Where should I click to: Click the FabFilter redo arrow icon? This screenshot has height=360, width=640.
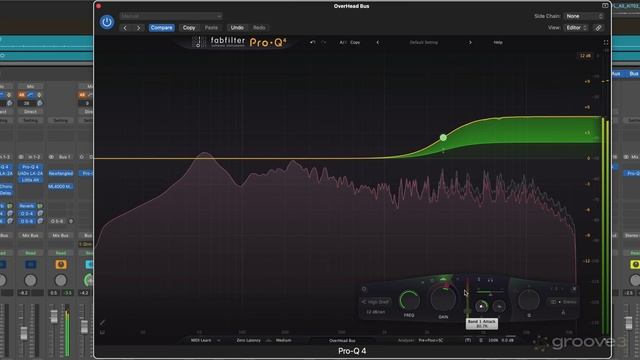click(x=324, y=42)
